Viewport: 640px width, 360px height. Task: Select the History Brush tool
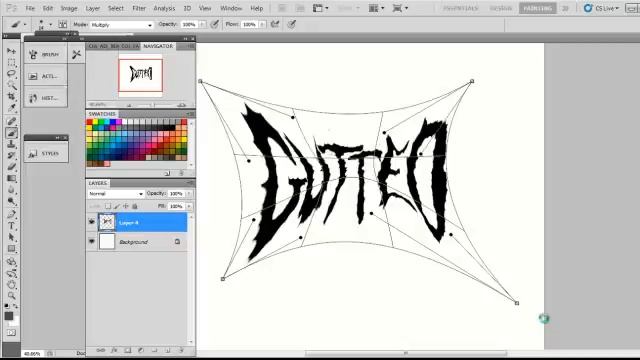(x=11, y=156)
